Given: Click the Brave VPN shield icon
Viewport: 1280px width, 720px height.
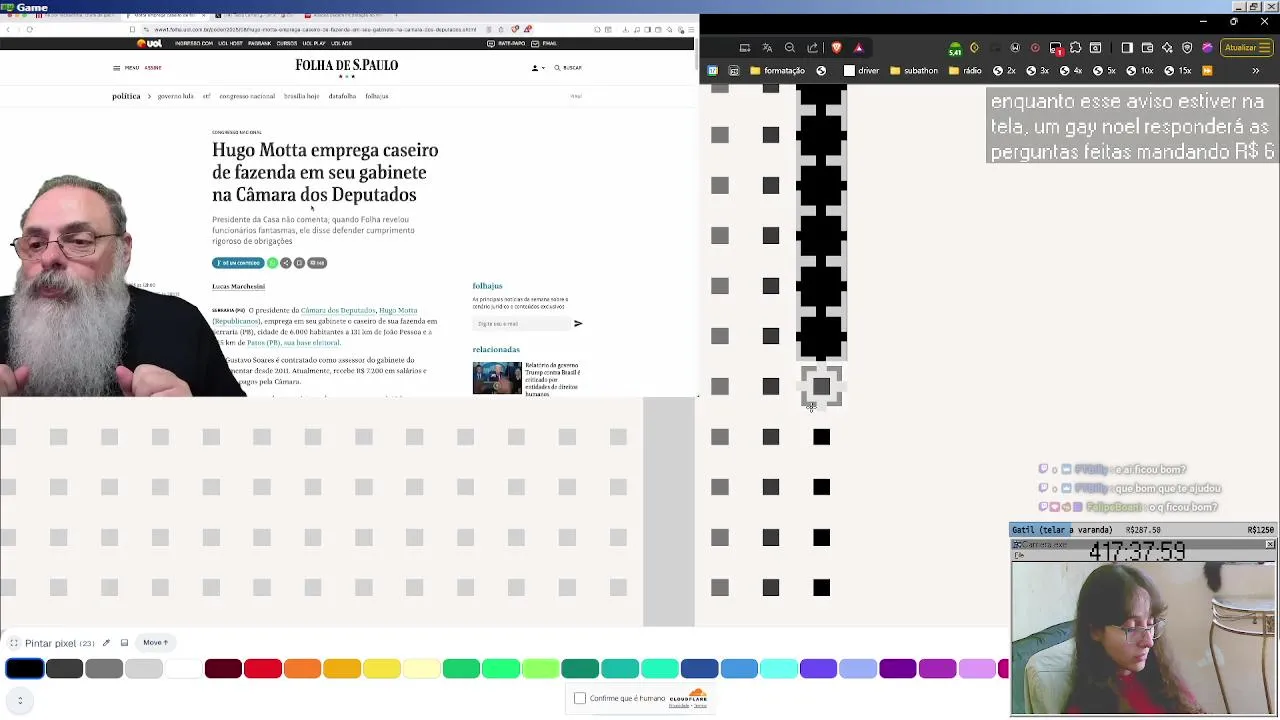Looking at the screenshot, I should pos(1187,47).
